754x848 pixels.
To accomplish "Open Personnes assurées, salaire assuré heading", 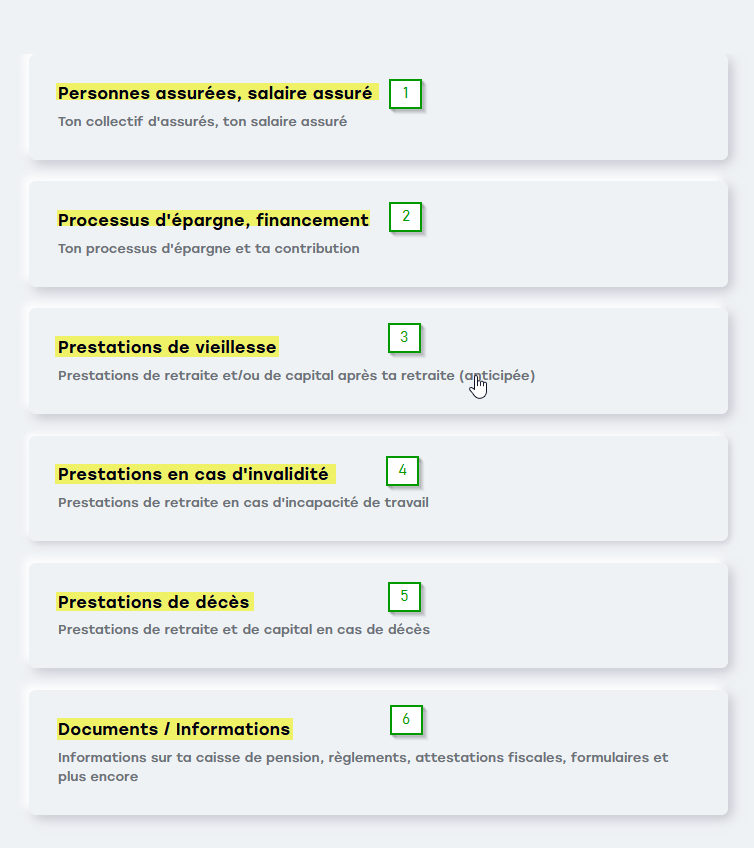I will [x=215, y=93].
